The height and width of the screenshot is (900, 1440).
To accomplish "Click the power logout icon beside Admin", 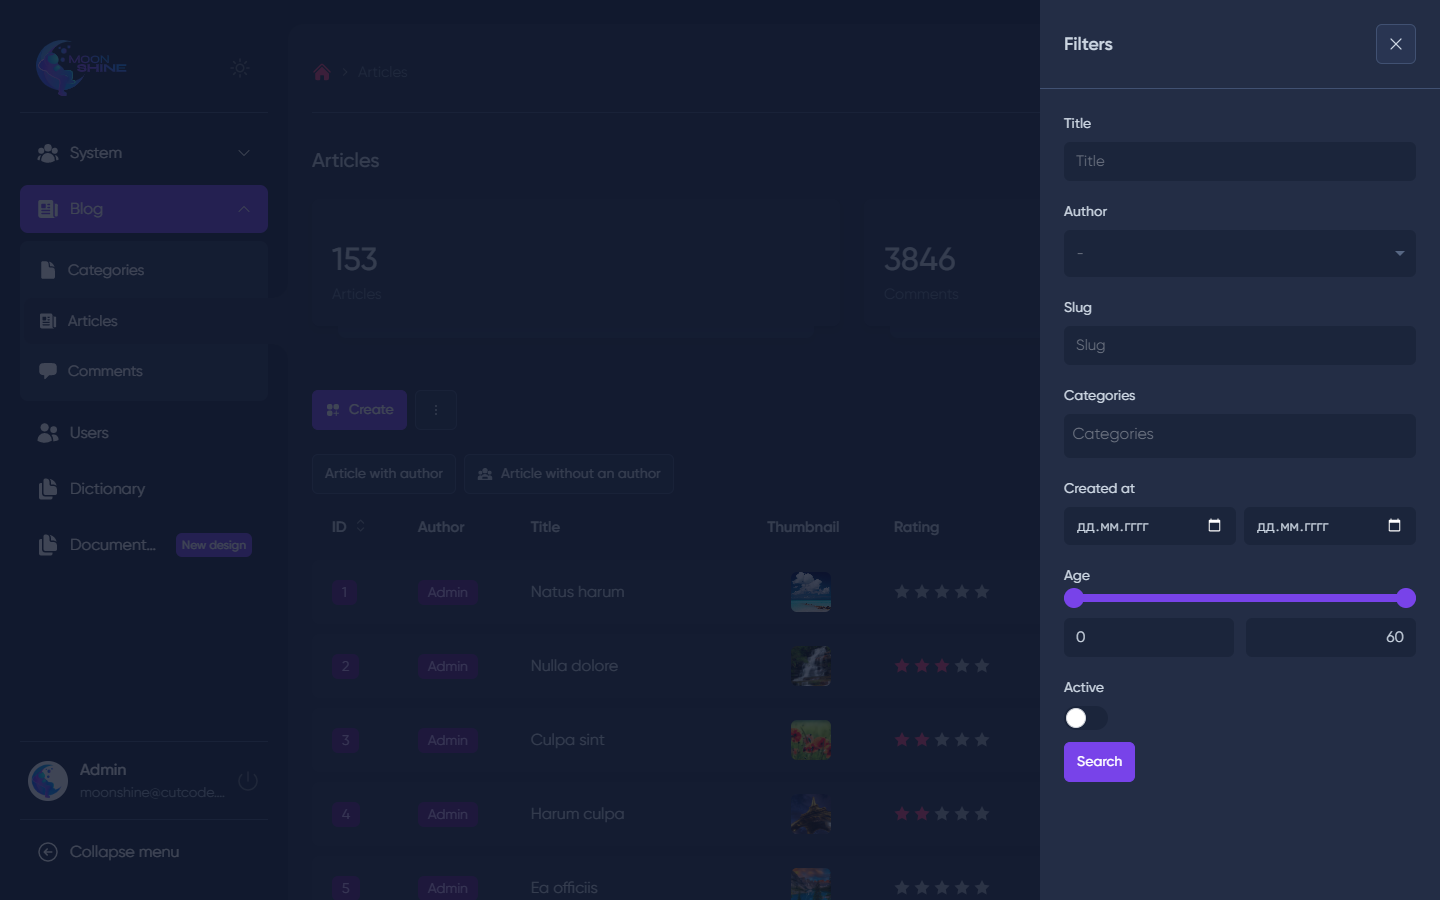I will 248,781.
